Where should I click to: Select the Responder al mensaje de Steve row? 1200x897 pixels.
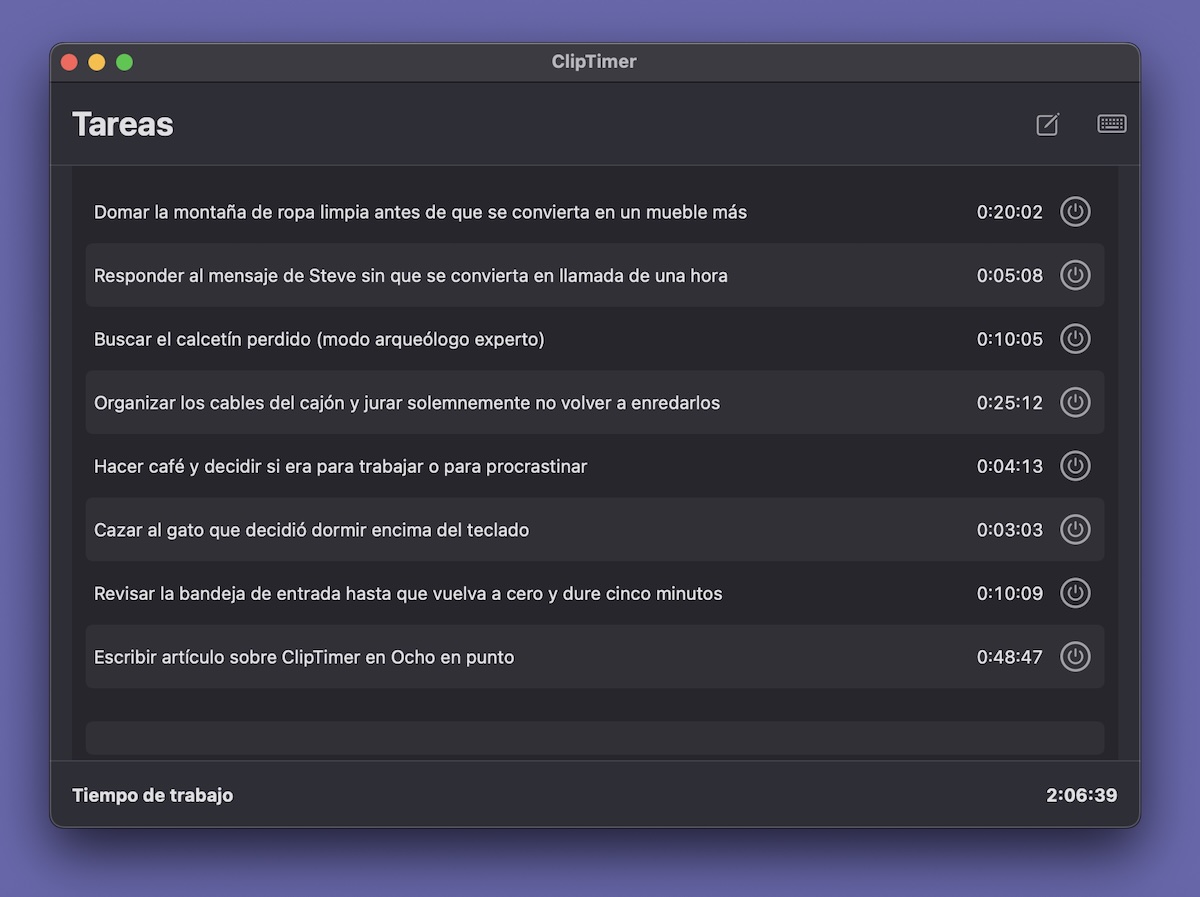pyautogui.click(x=595, y=275)
